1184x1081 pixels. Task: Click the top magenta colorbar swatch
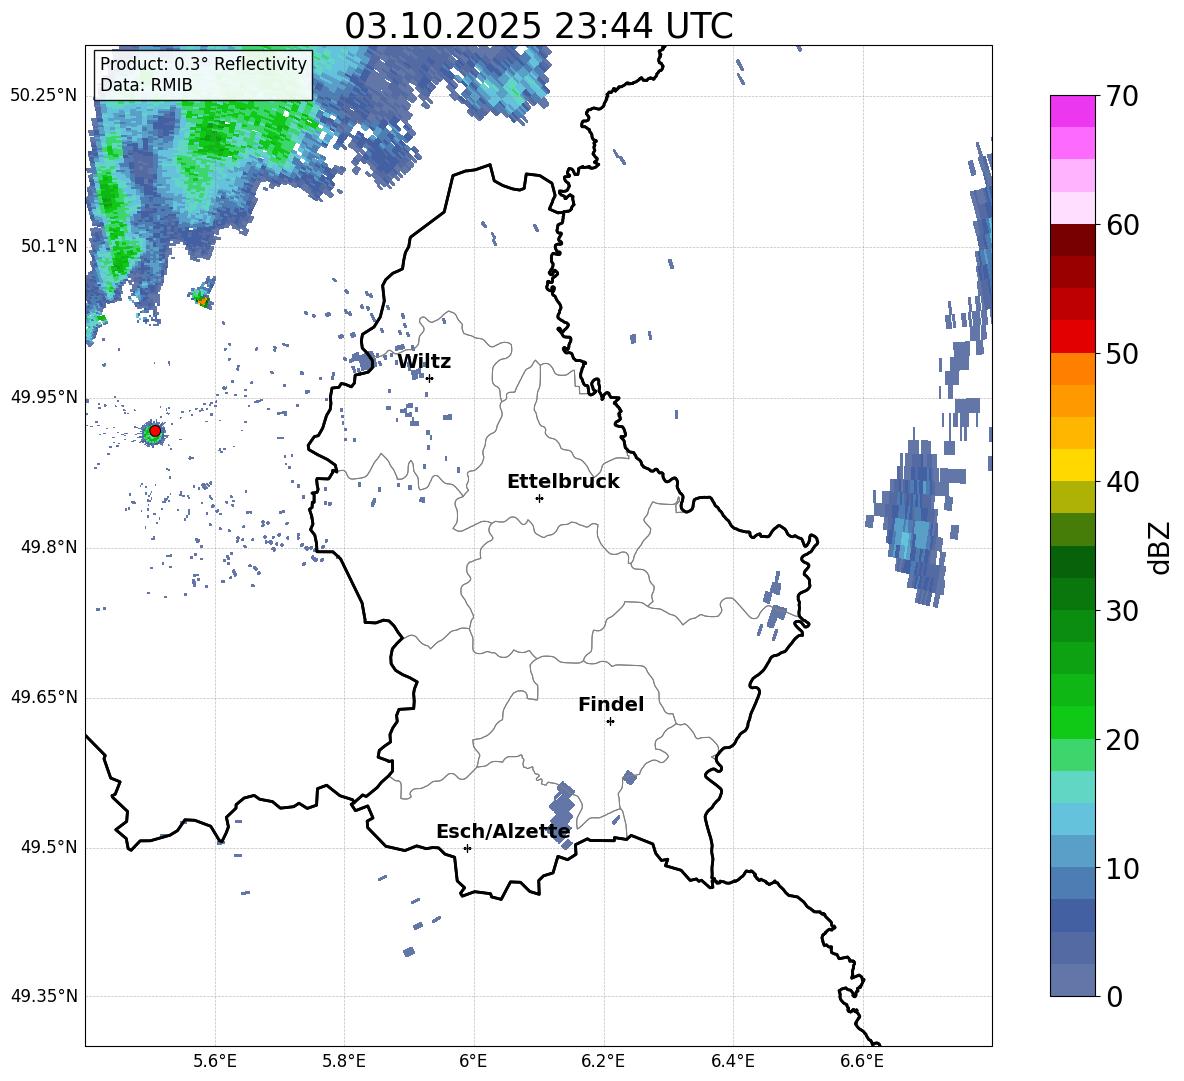1073,112
